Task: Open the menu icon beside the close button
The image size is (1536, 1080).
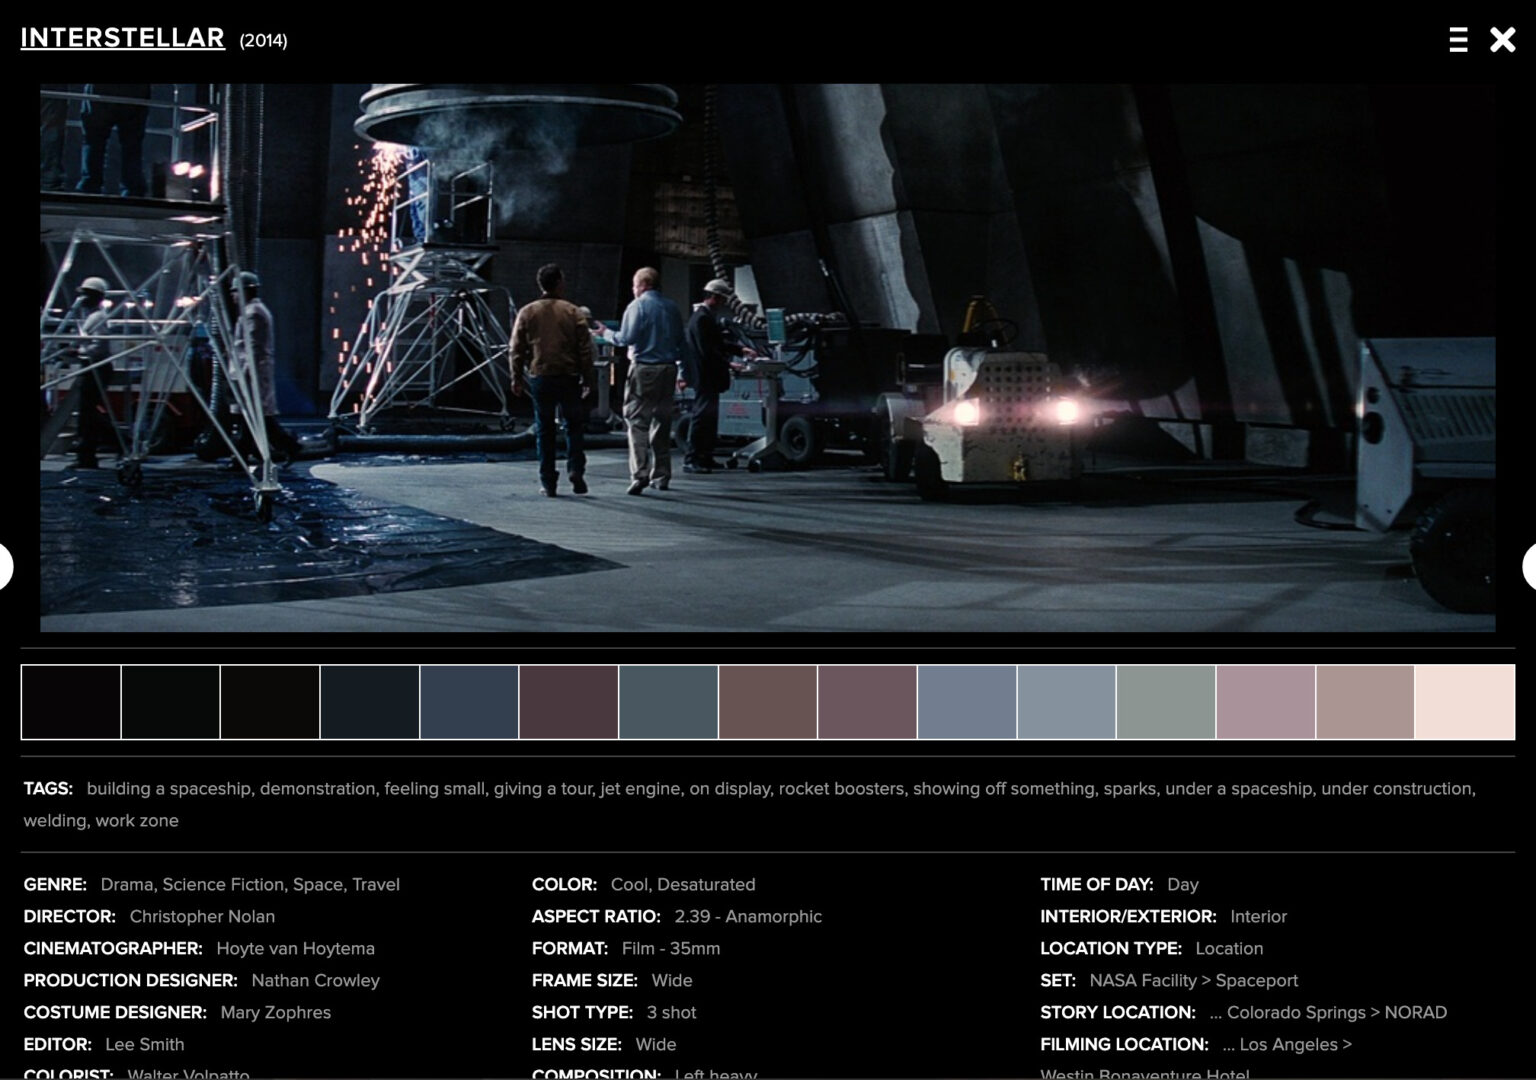Action: (1458, 40)
